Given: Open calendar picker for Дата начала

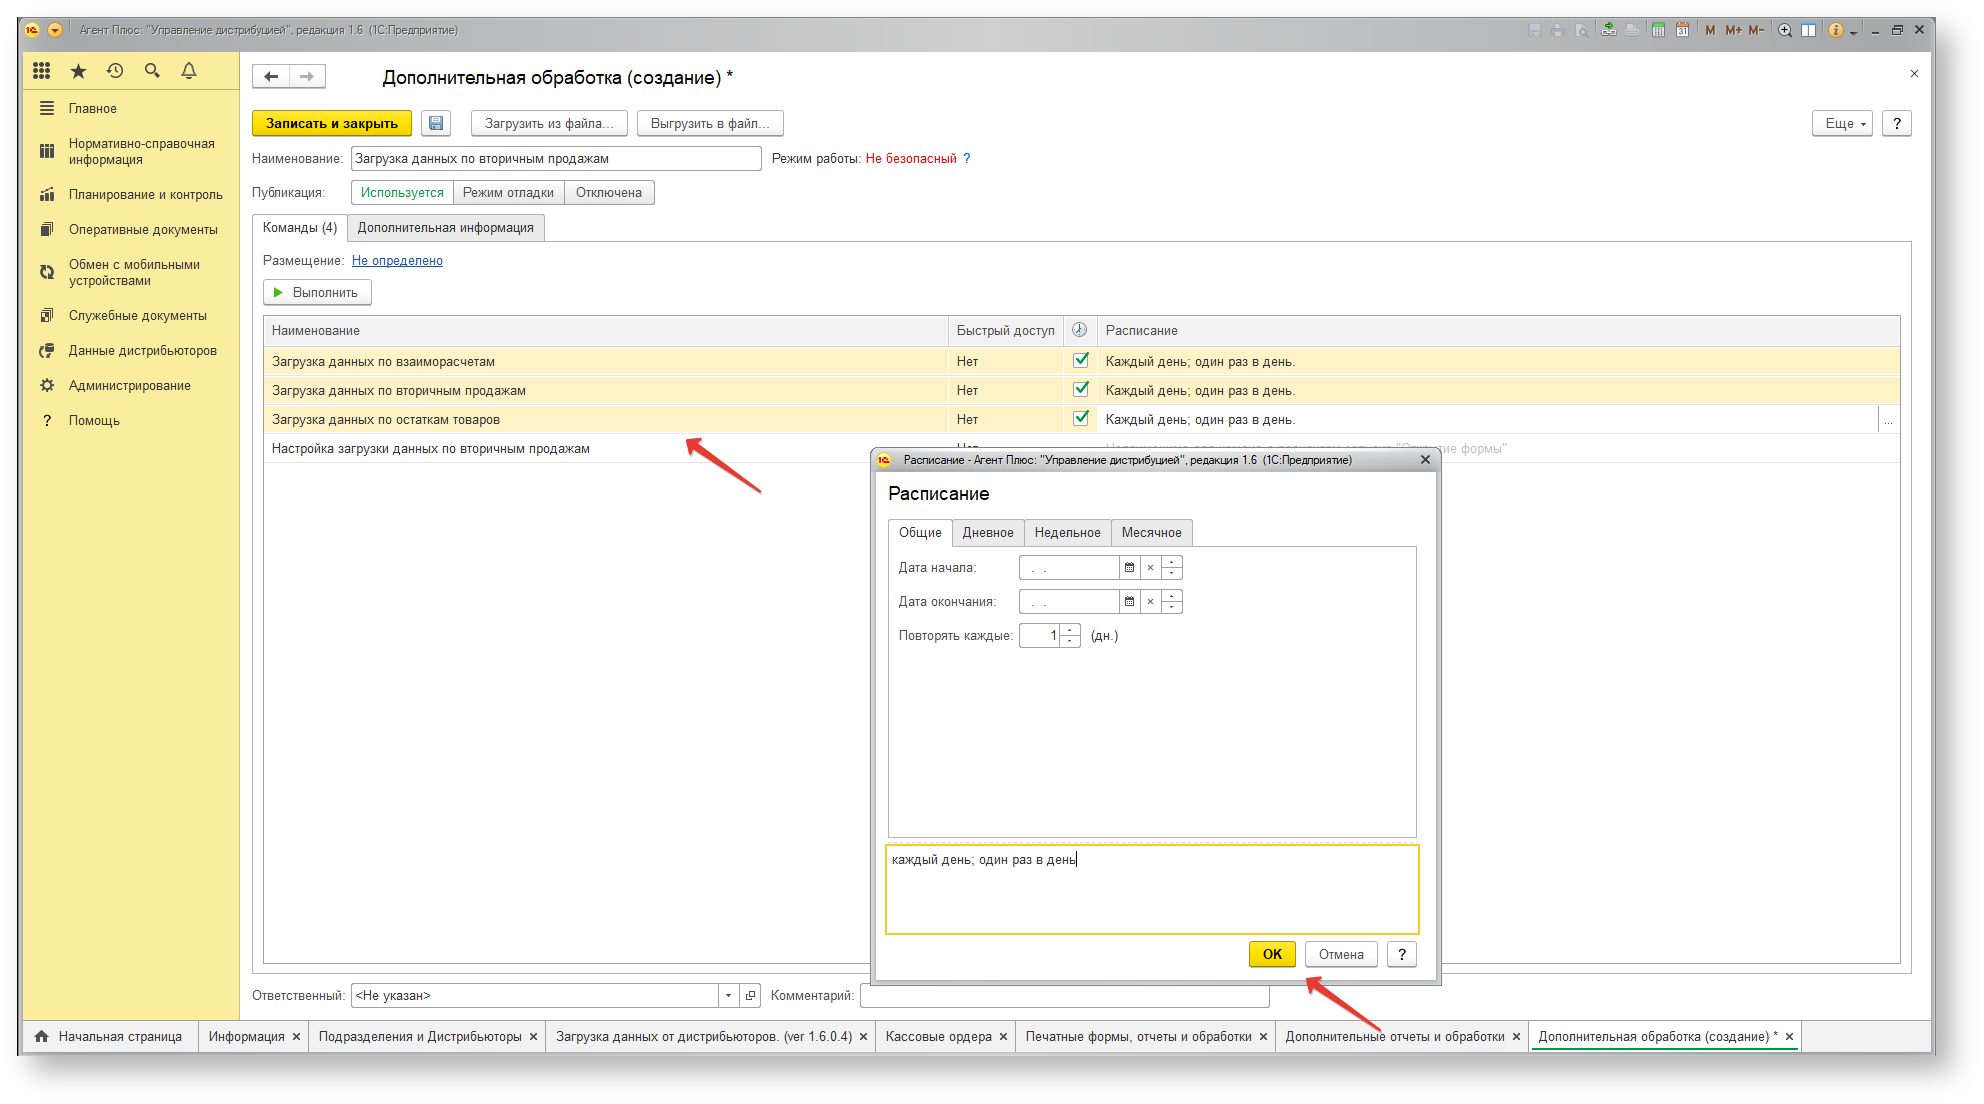Looking at the screenshot, I should (1129, 568).
